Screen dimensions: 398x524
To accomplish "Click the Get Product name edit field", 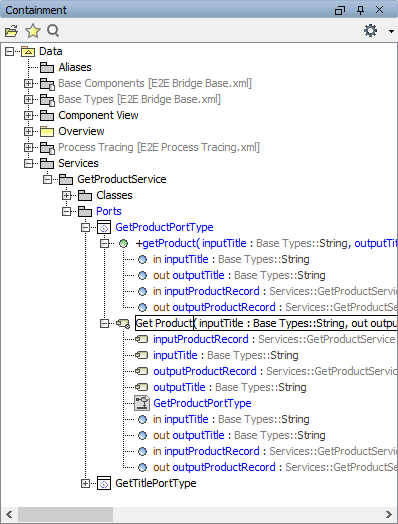I will tap(164, 323).
